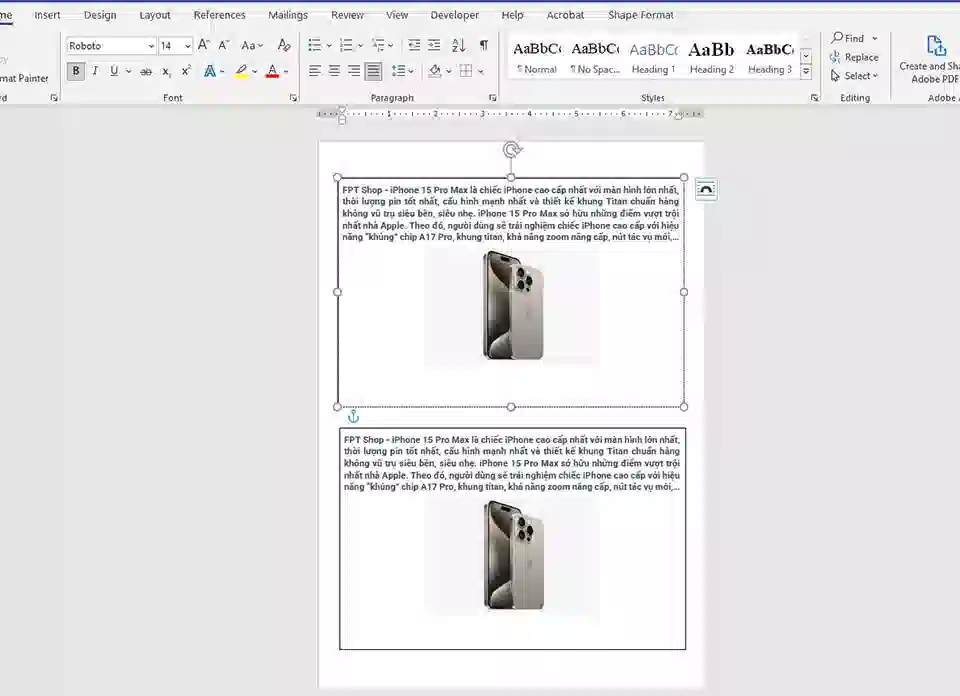The height and width of the screenshot is (696, 960).
Task: Open the Insert tab
Action: point(47,15)
